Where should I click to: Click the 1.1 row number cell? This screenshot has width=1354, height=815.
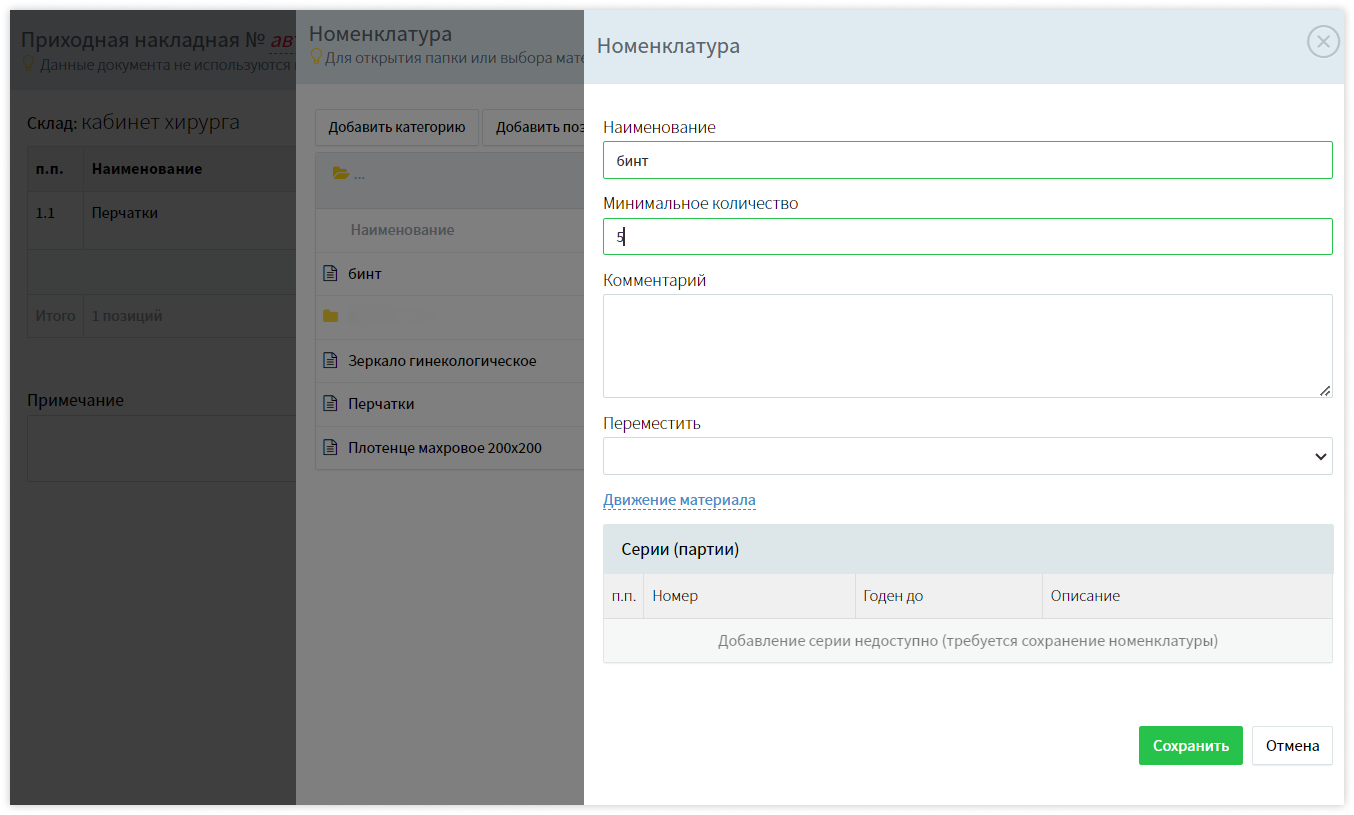pos(55,220)
